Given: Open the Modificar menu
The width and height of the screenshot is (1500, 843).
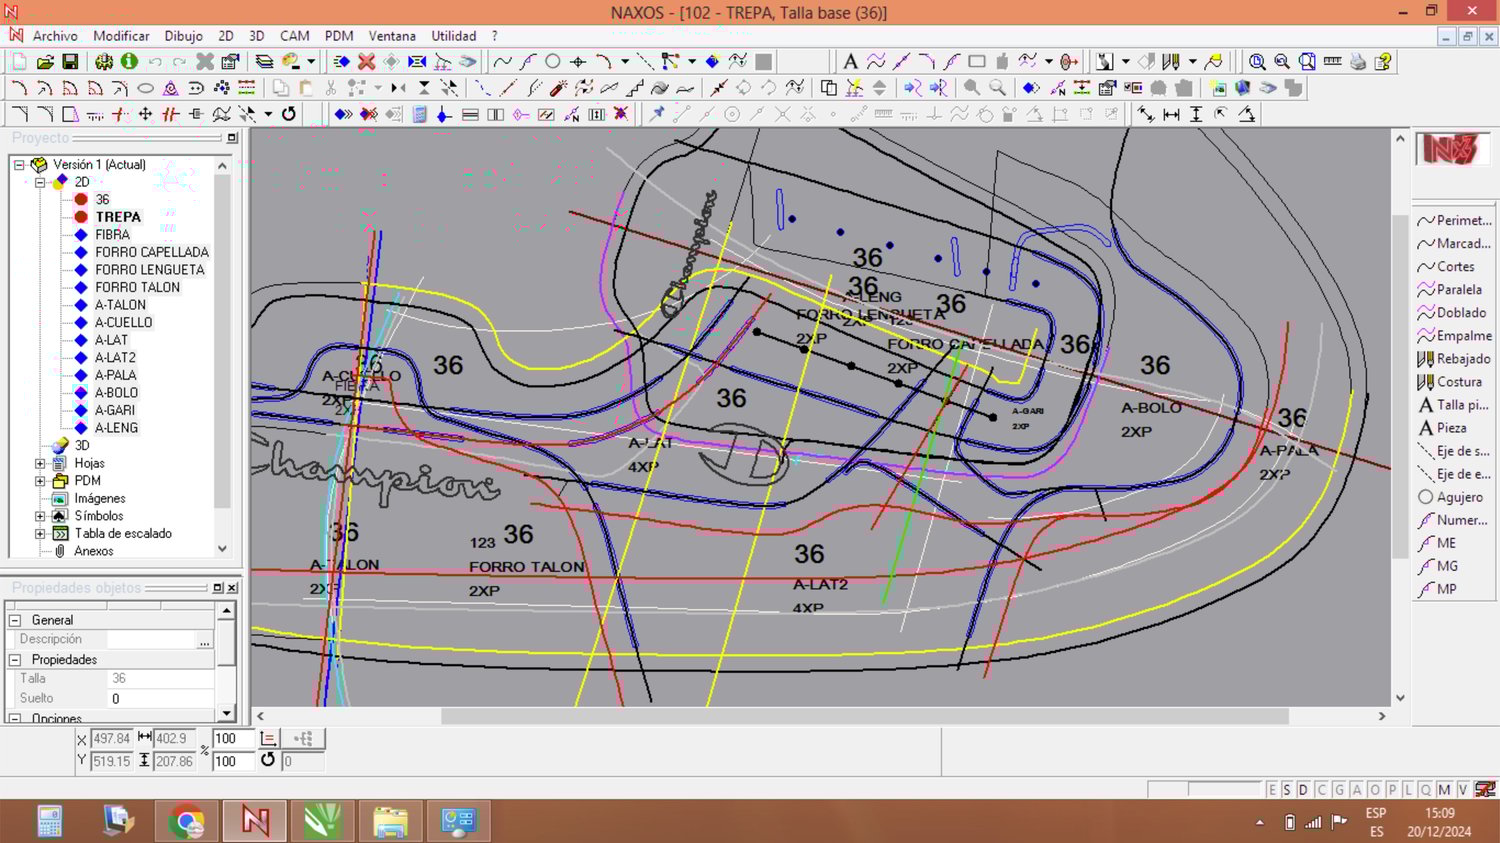Looking at the screenshot, I should tap(121, 36).
